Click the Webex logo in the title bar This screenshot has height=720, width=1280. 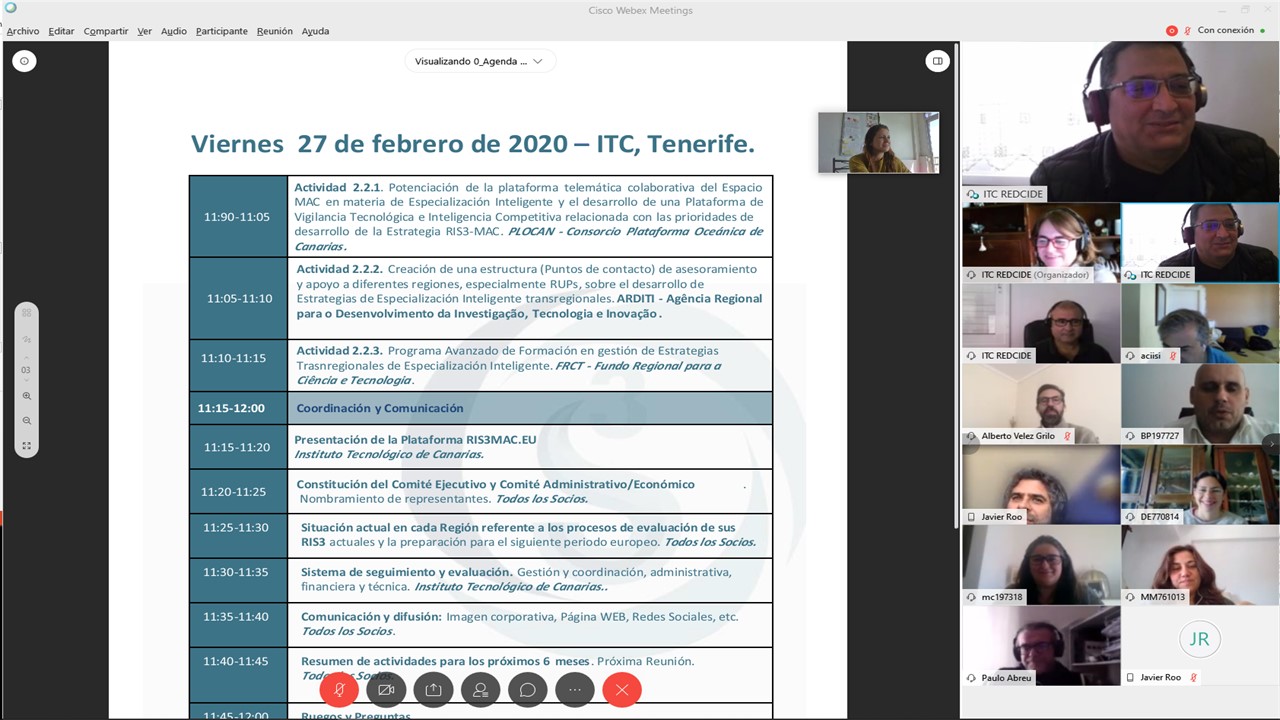(x=11, y=9)
